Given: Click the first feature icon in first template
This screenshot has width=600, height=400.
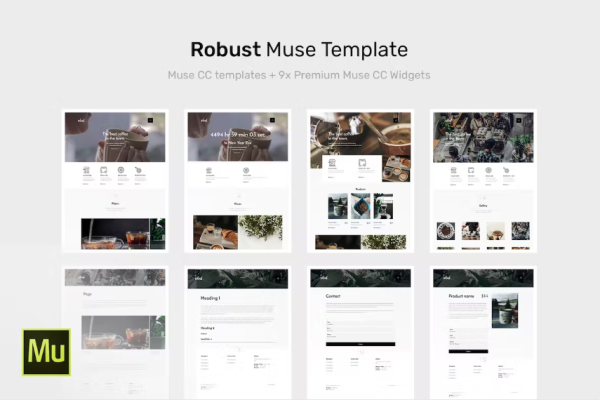Looking at the screenshot, I should point(85,170).
